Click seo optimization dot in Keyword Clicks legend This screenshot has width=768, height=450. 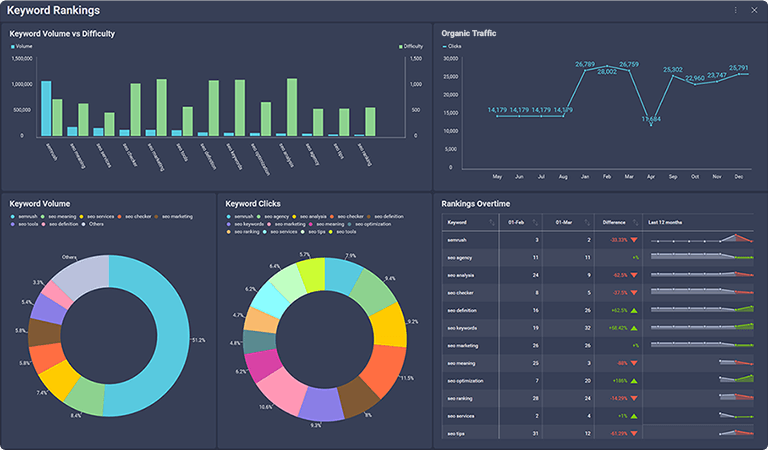pos(350,224)
